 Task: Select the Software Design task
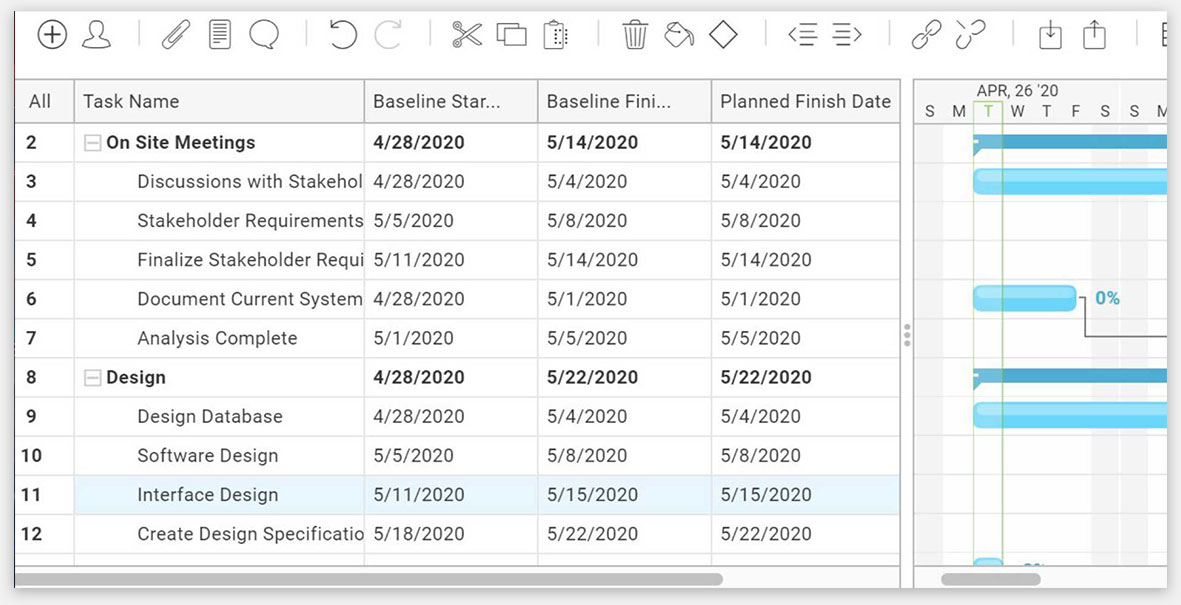207,456
